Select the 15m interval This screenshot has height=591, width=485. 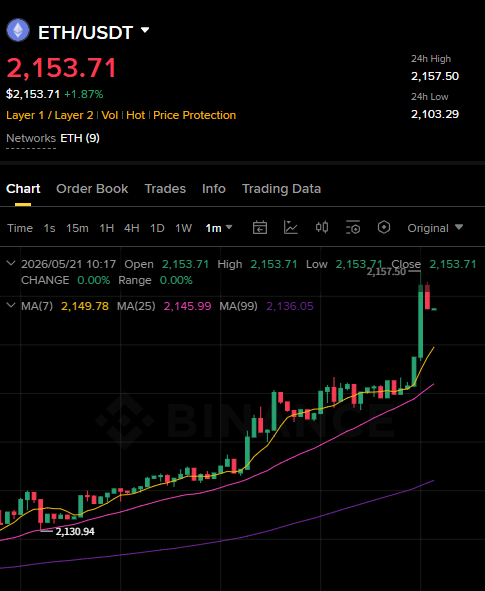click(x=77, y=228)
